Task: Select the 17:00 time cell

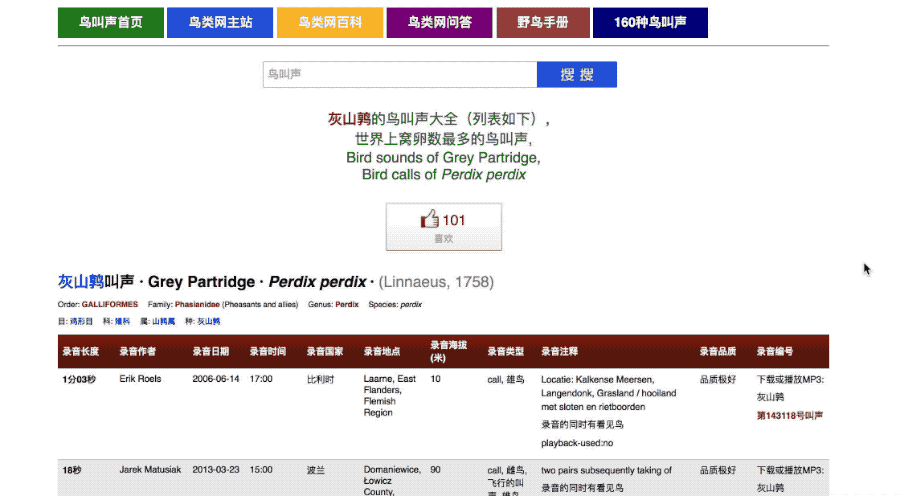Action: (x=261, y=379)
